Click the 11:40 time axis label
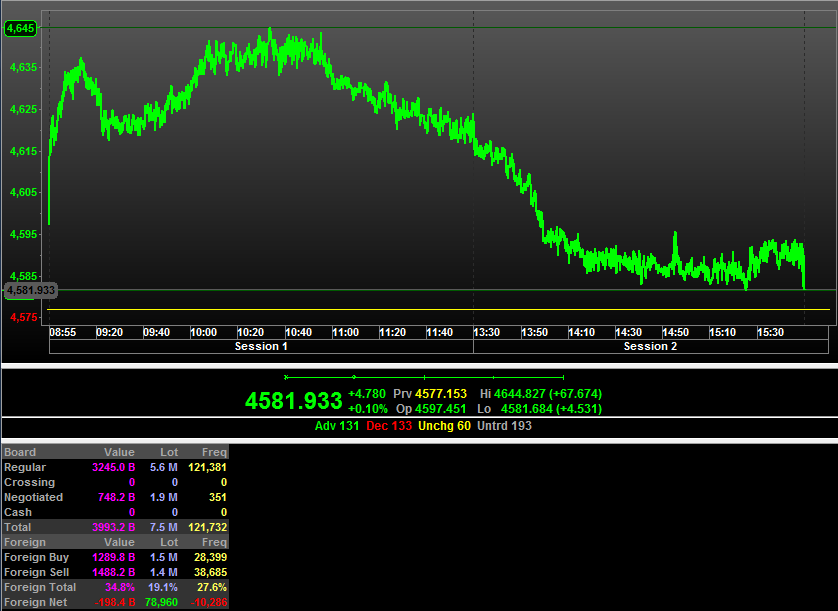 click(x=439, y=332)
